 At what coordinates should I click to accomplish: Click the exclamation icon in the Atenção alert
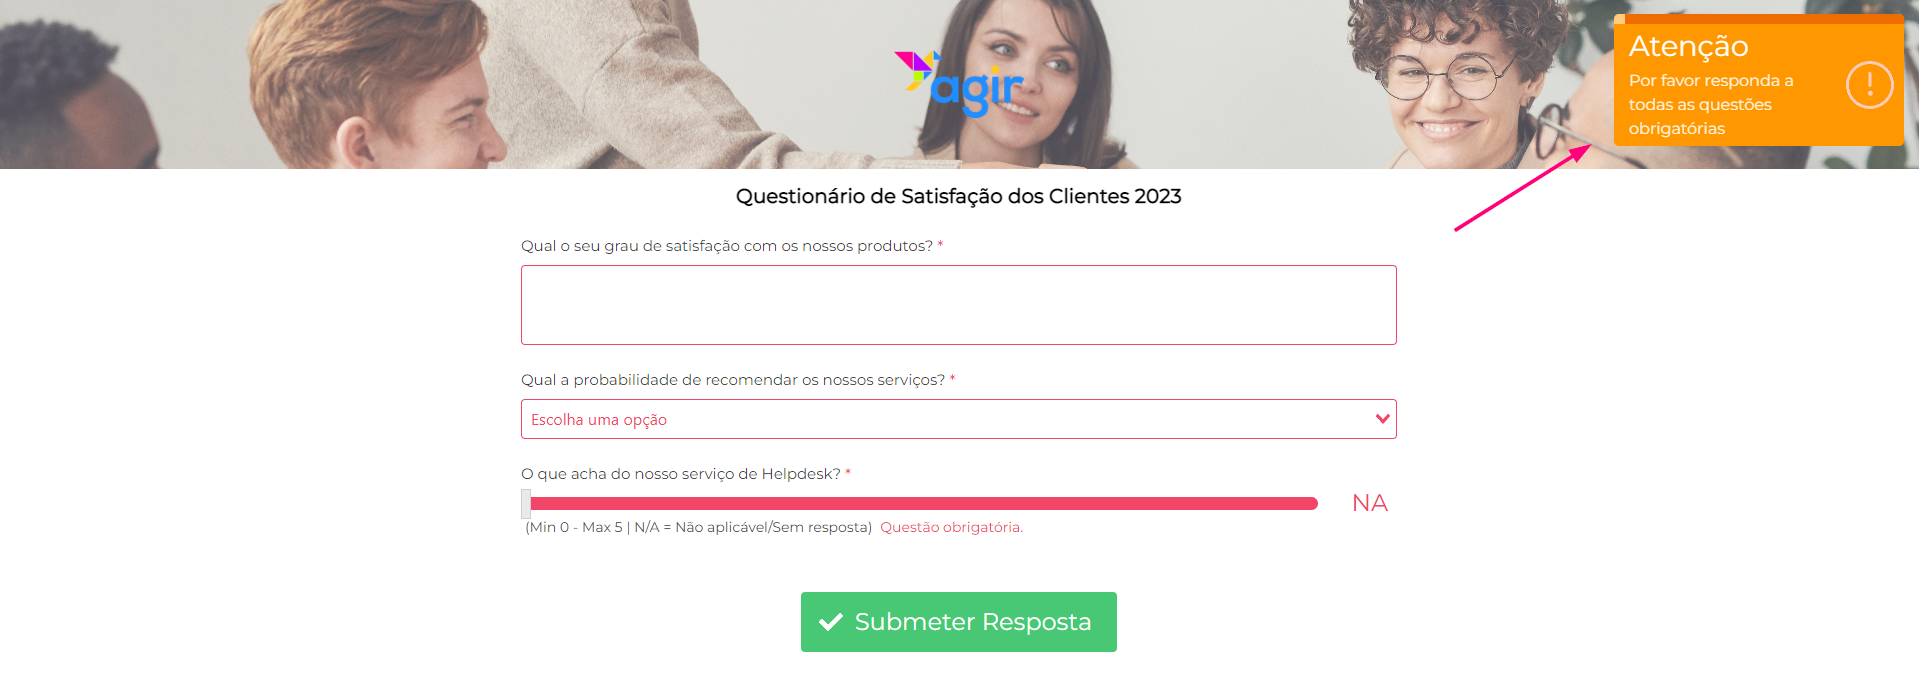coord(1869,85)
